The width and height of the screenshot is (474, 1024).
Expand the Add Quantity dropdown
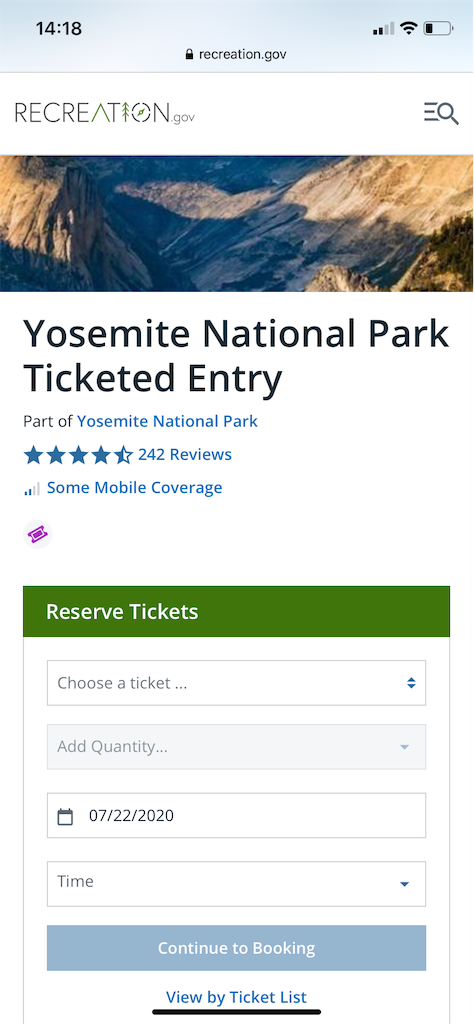coord(236,746)
